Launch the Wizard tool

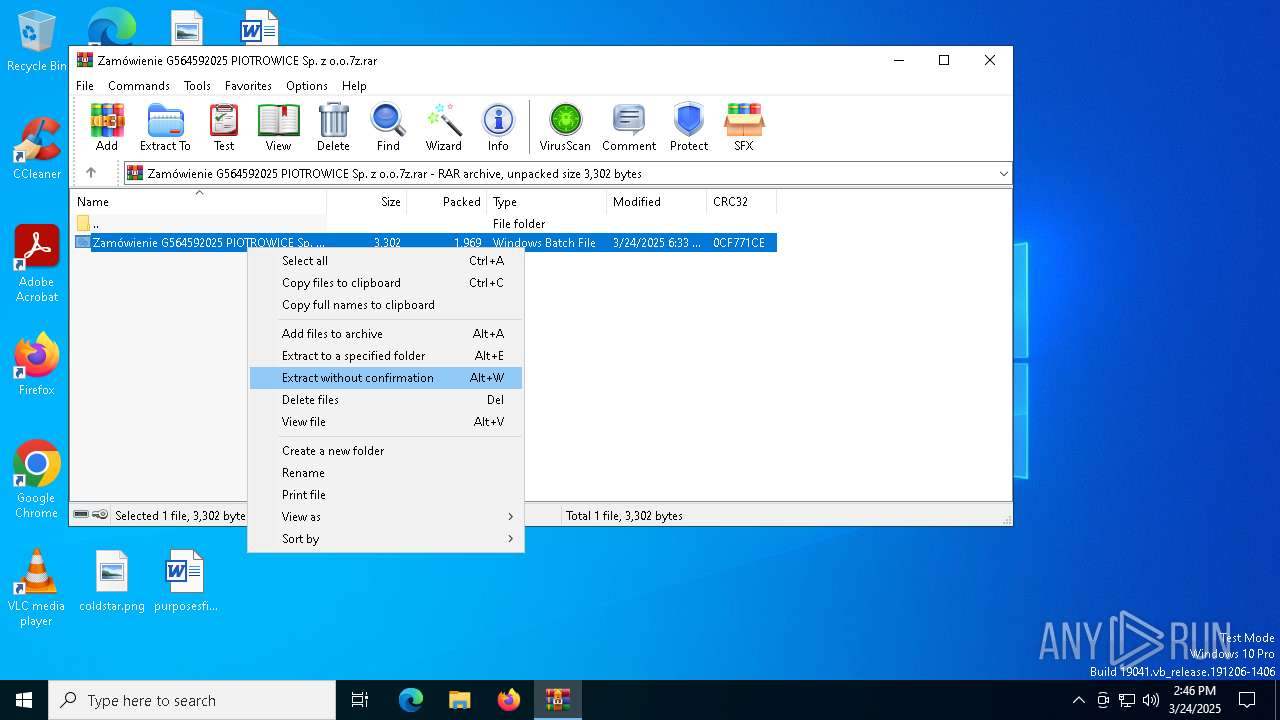(443, 127)
